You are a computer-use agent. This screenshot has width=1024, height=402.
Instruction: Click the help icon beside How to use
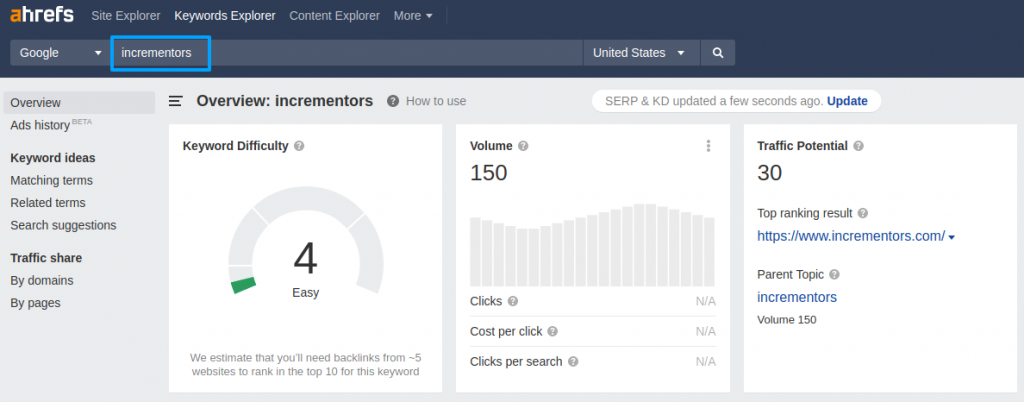click(x=392, y=101)
